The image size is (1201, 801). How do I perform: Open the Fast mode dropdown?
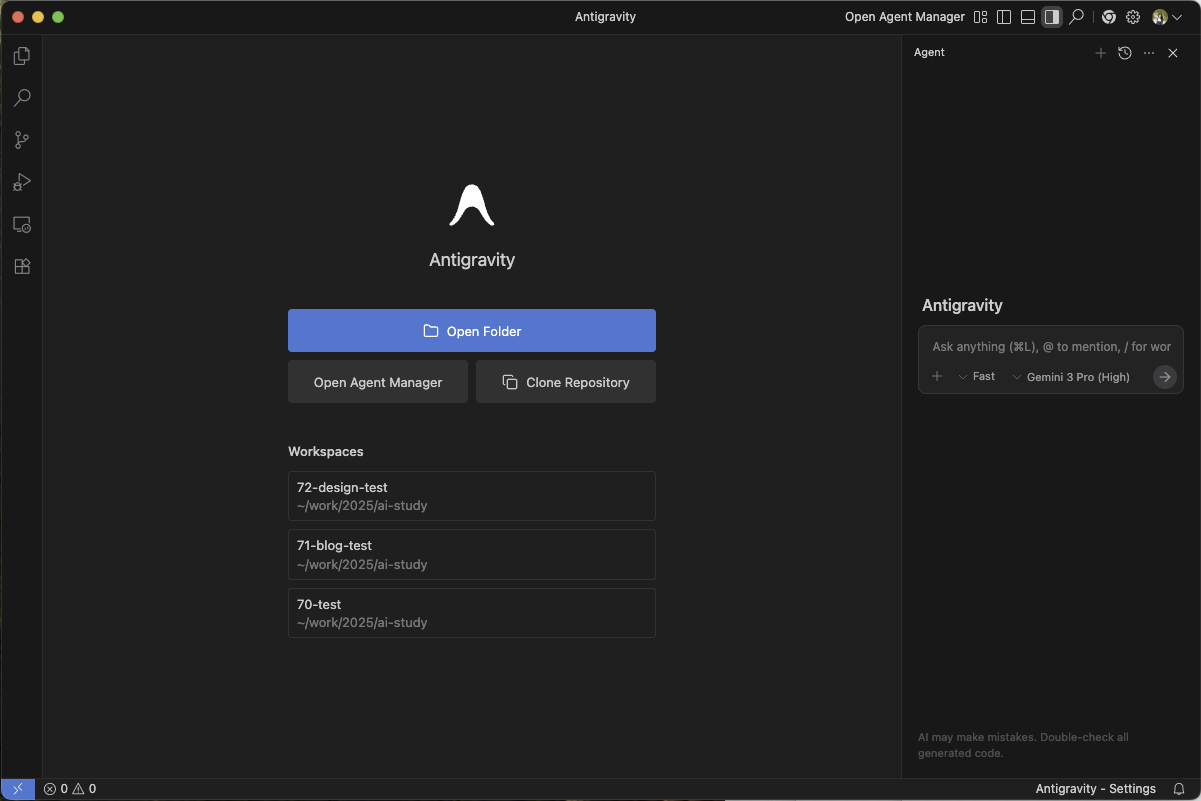pyautogui.click(x=977, y=377)
